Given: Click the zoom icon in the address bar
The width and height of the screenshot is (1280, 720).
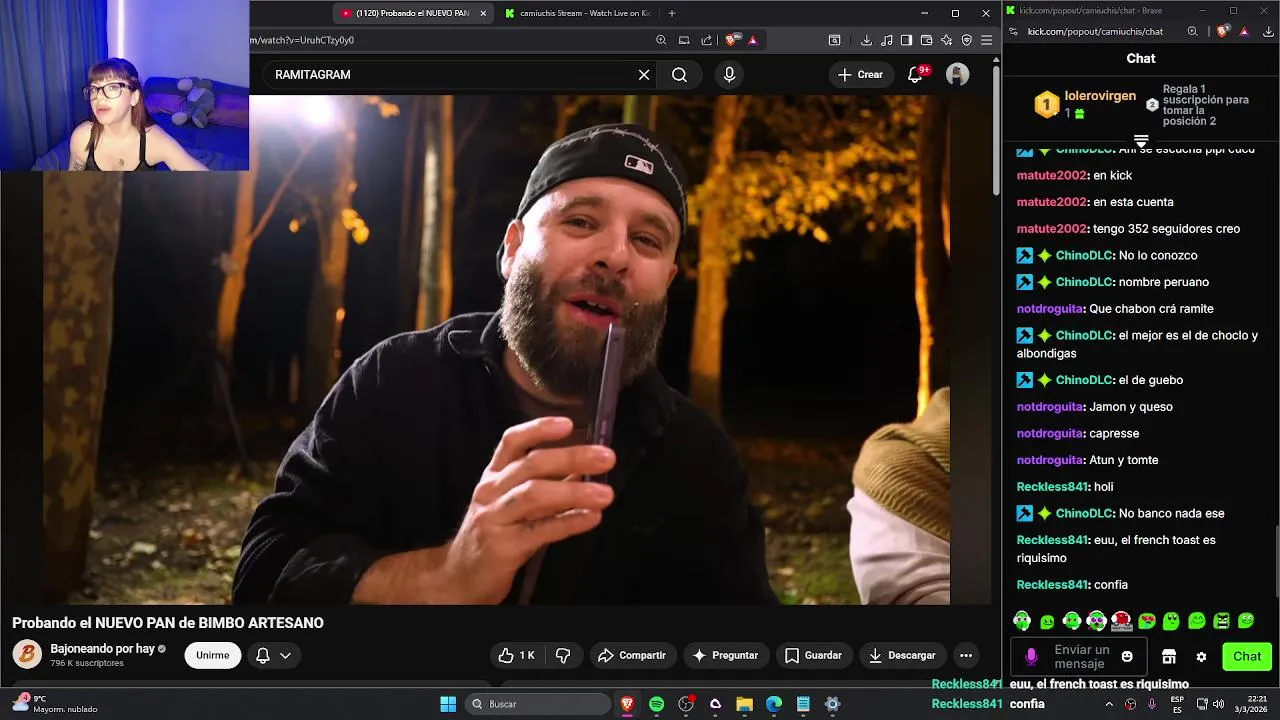Looking at the screenshot, I should coord(661,40).
